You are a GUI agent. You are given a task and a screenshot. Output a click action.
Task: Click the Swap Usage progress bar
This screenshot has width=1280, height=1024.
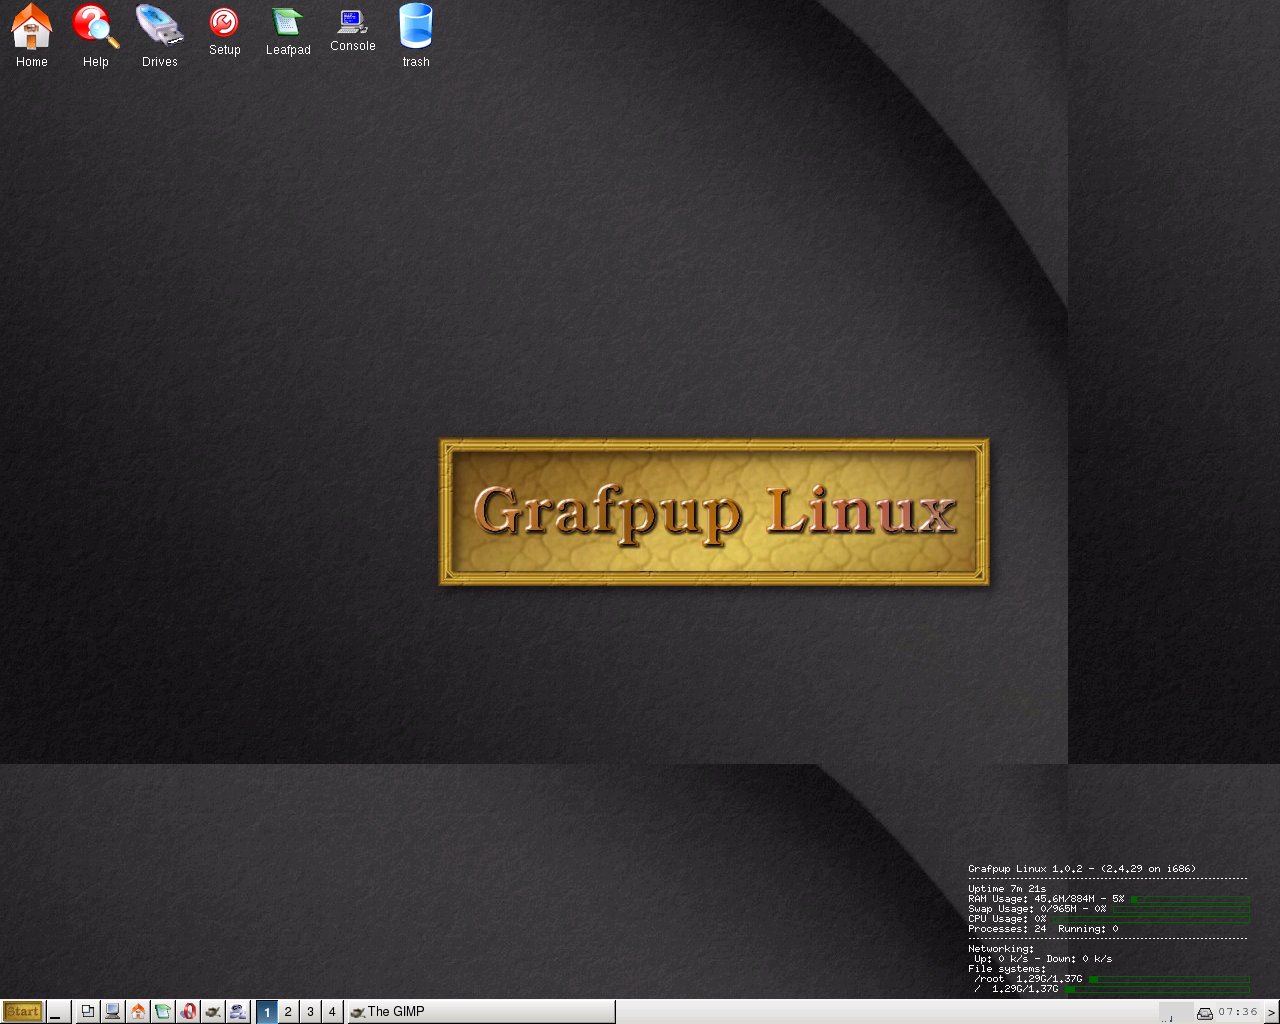coord(1181,909)
